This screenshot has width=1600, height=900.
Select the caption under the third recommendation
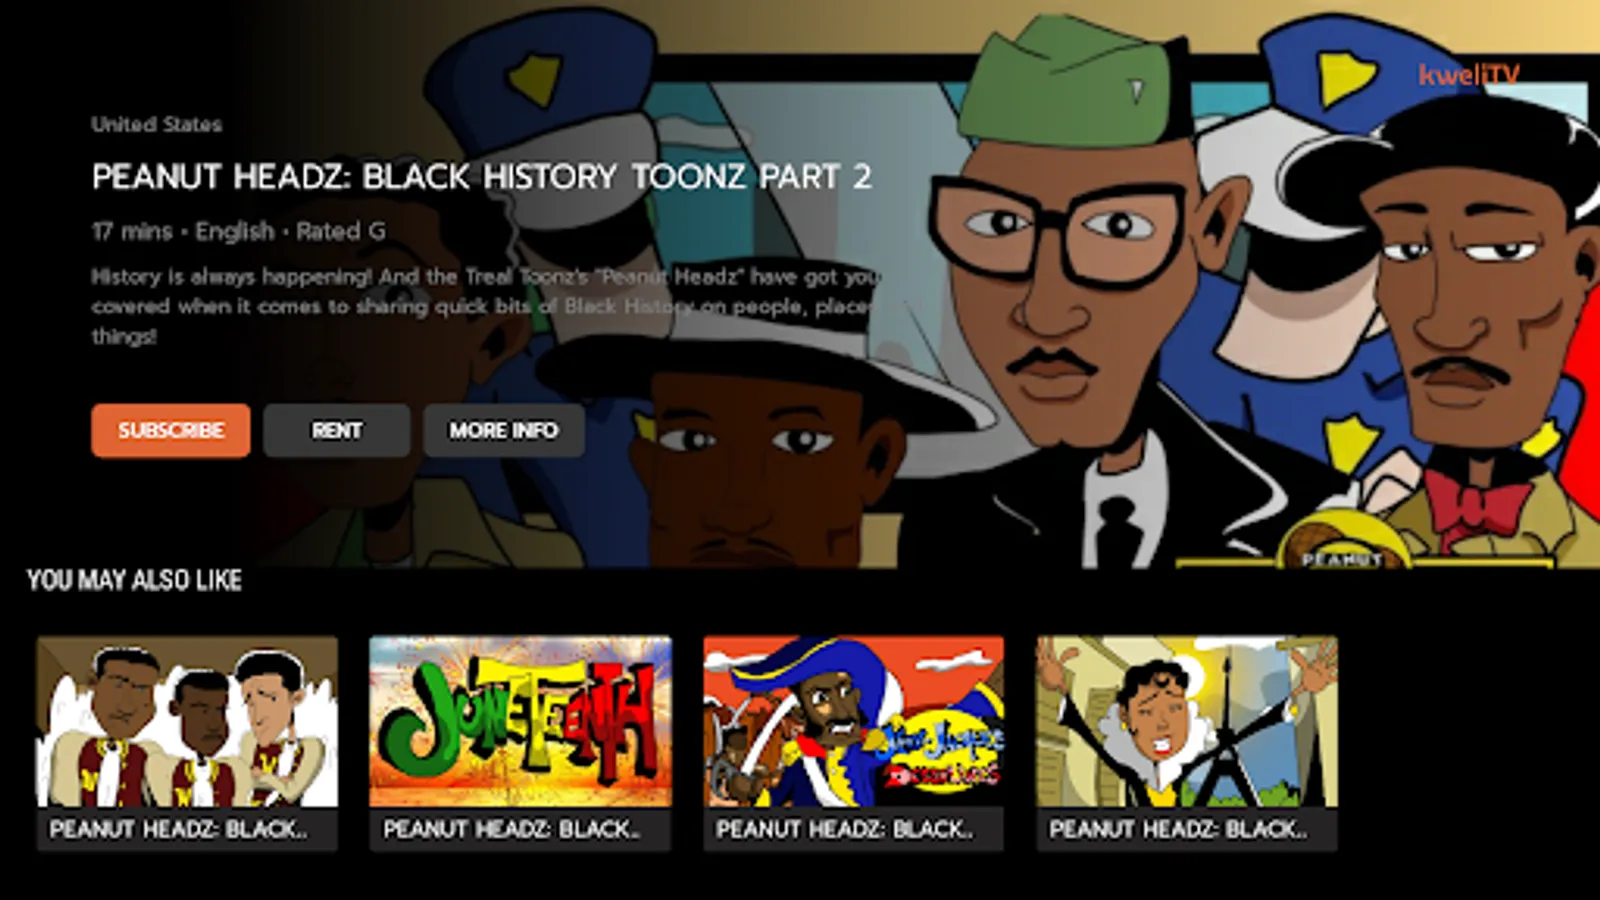(x=845, y=829)
